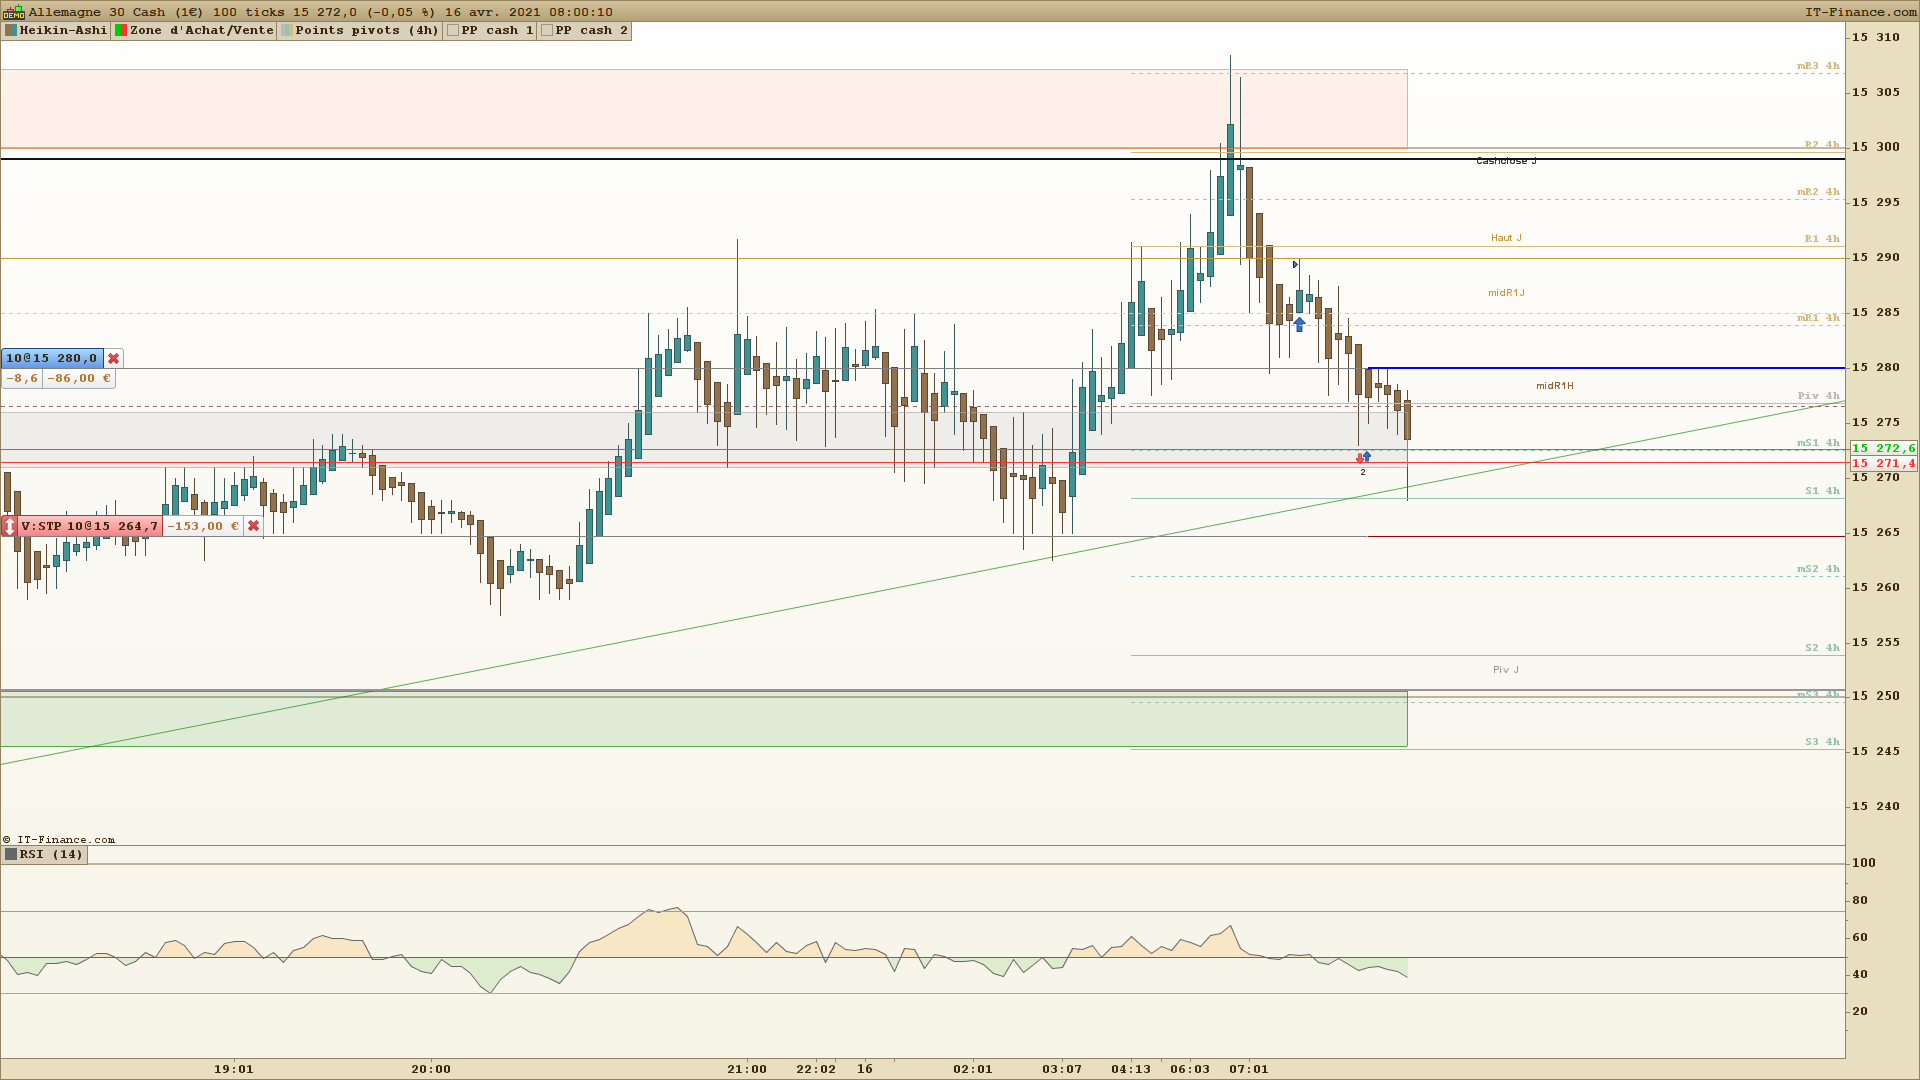Click the RSI (14) indicator square icon
1920x1080 pixels.
coord(11,855)
